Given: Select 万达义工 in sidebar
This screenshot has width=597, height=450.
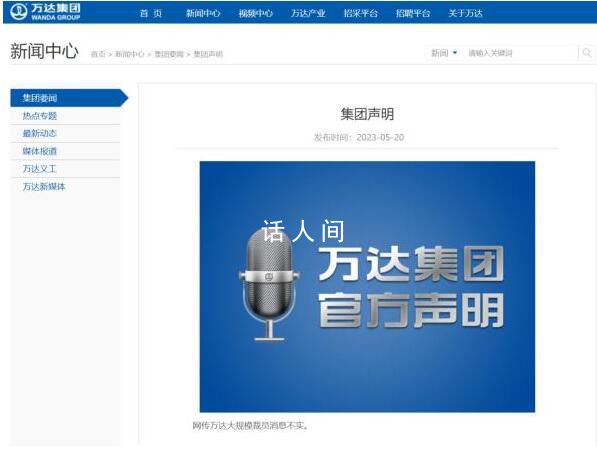Looking at the screenshot, I should [x=65, y=169].
